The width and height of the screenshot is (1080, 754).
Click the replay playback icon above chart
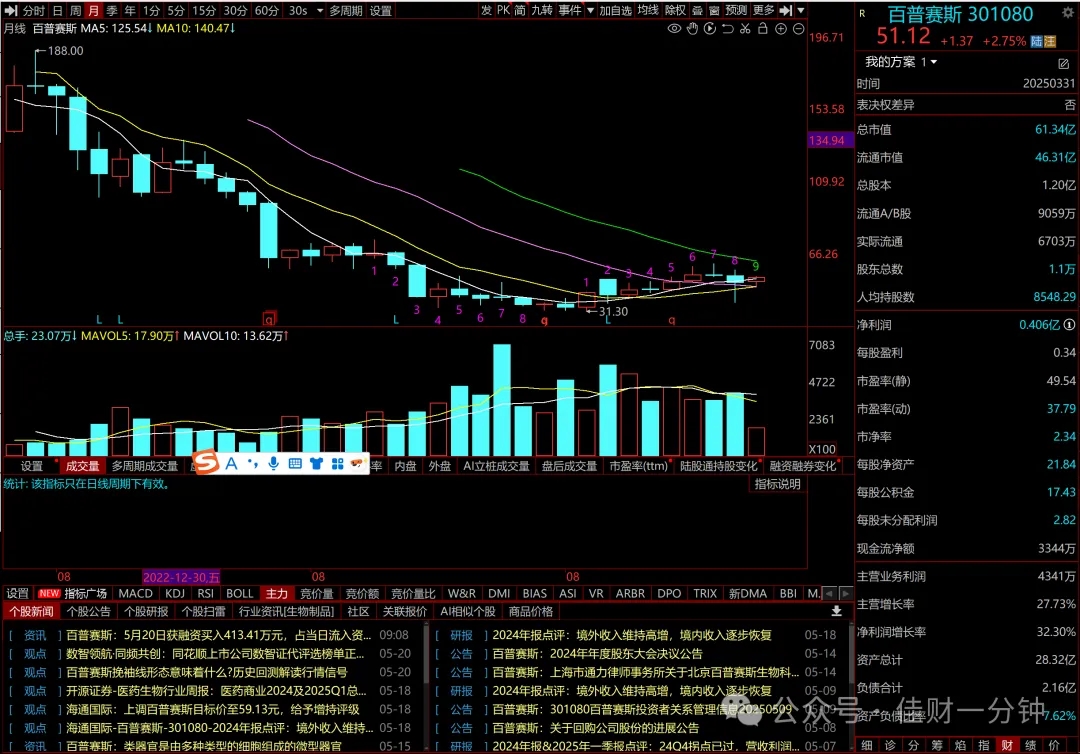(710, 29)
